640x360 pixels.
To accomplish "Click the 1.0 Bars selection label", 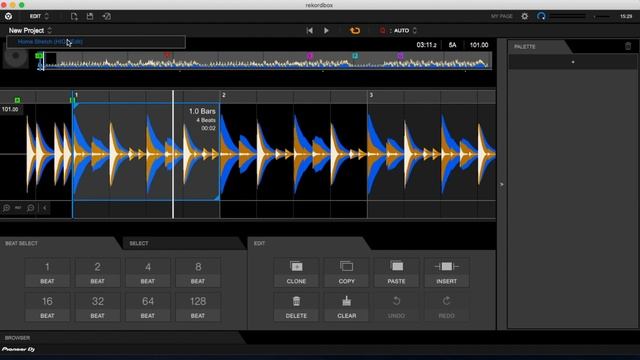I will tap(202, 111).
